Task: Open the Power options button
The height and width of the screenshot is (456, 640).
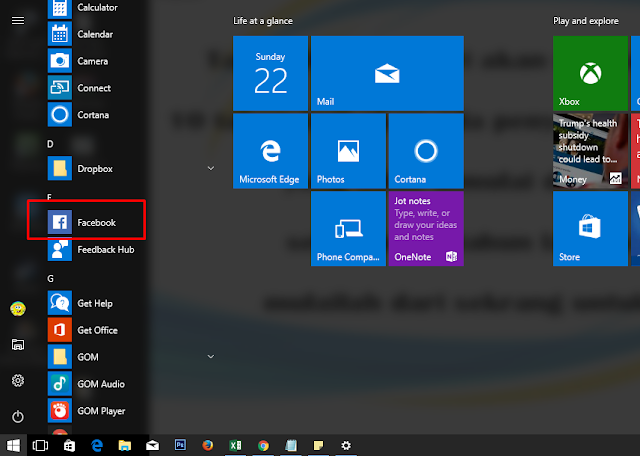Action: (18, 416)
